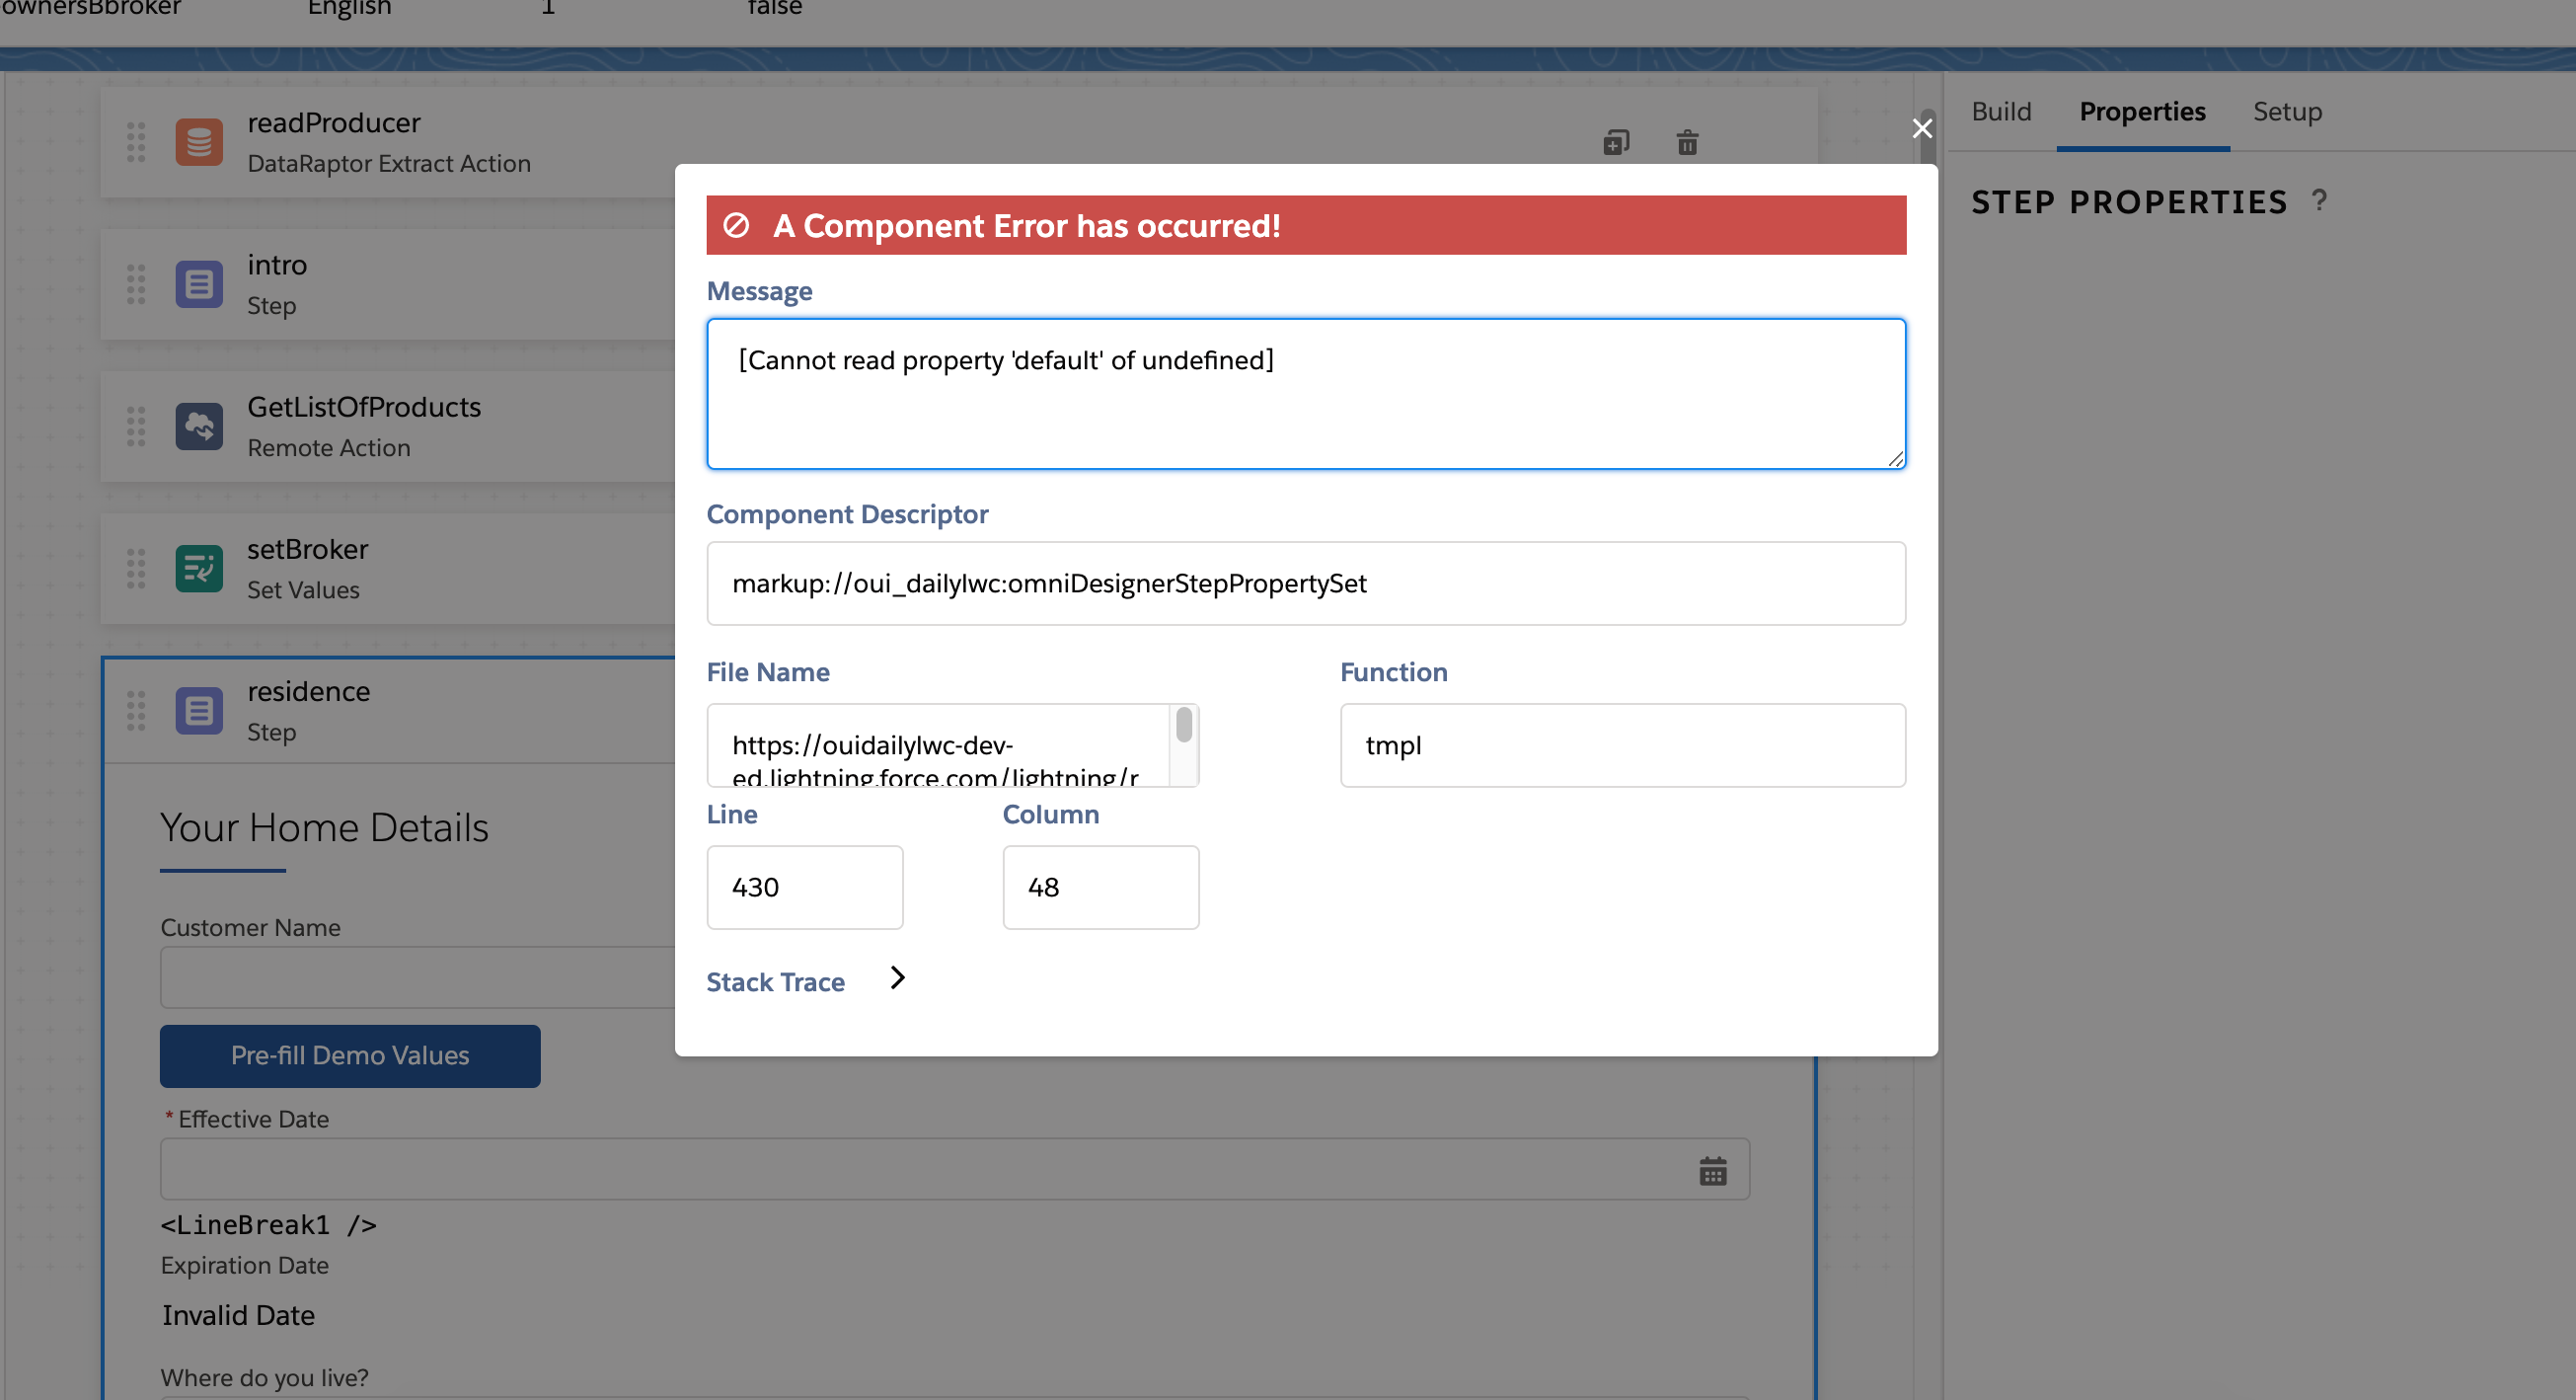
Task: Delete the readProducer element
Action: point(1687,143)
